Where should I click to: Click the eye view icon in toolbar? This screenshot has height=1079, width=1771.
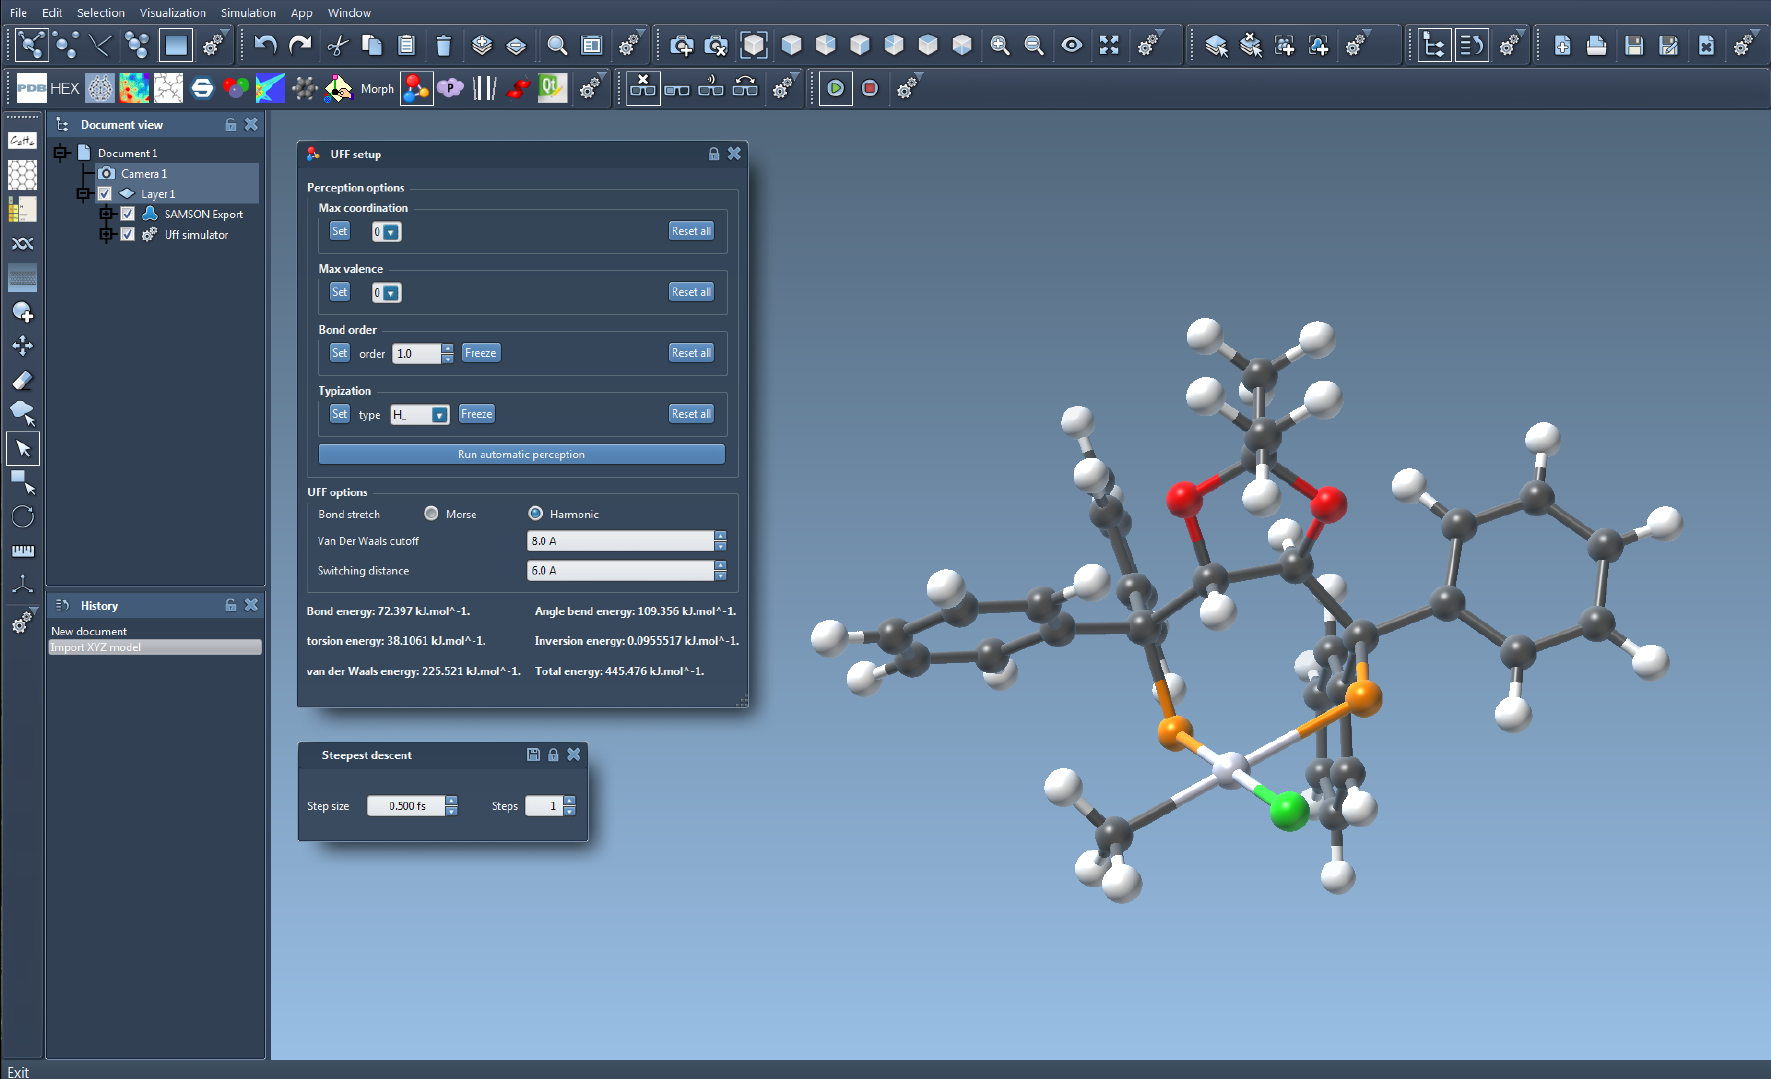1071,45
